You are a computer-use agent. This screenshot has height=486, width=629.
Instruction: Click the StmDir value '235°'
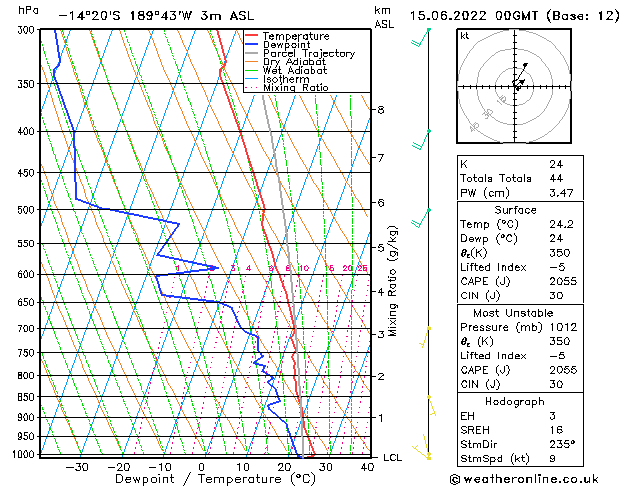[x=562, y=444]
